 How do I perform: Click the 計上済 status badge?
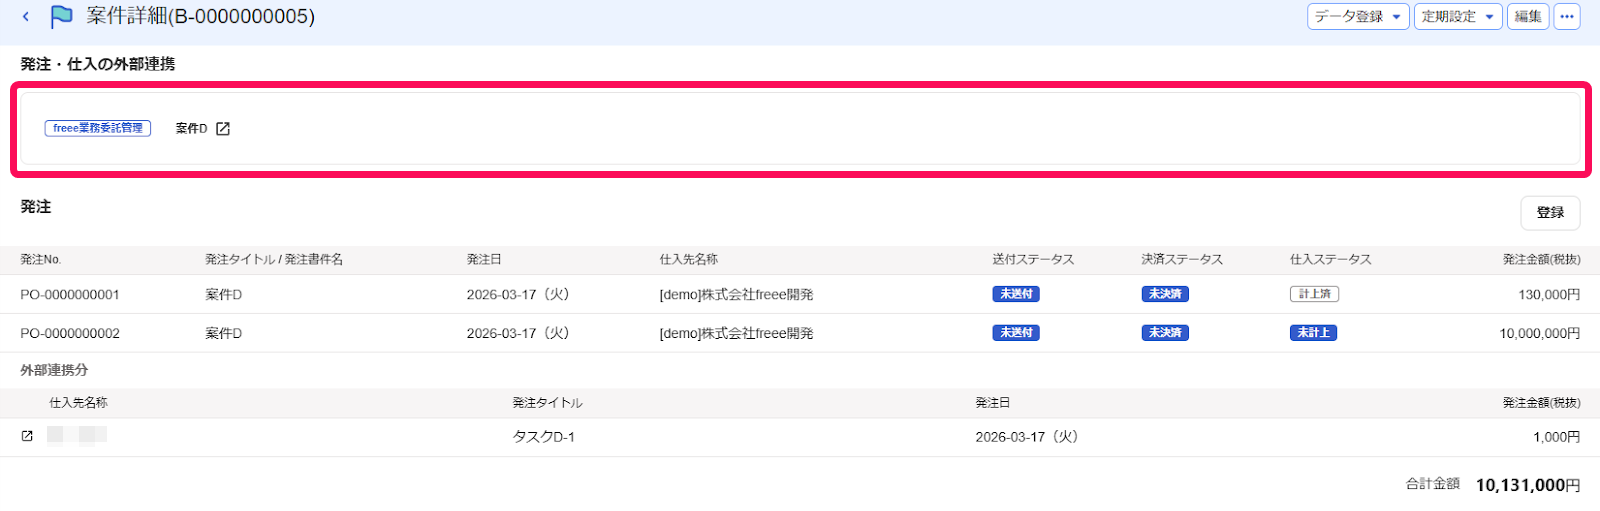click(1314, 294)
